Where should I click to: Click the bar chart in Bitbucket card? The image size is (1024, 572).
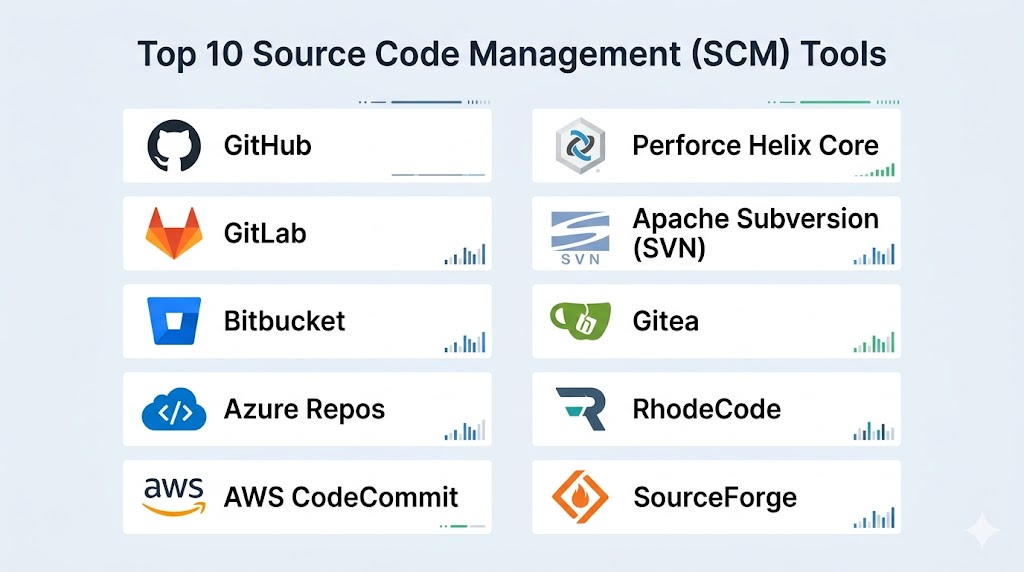tap(465, 343)
